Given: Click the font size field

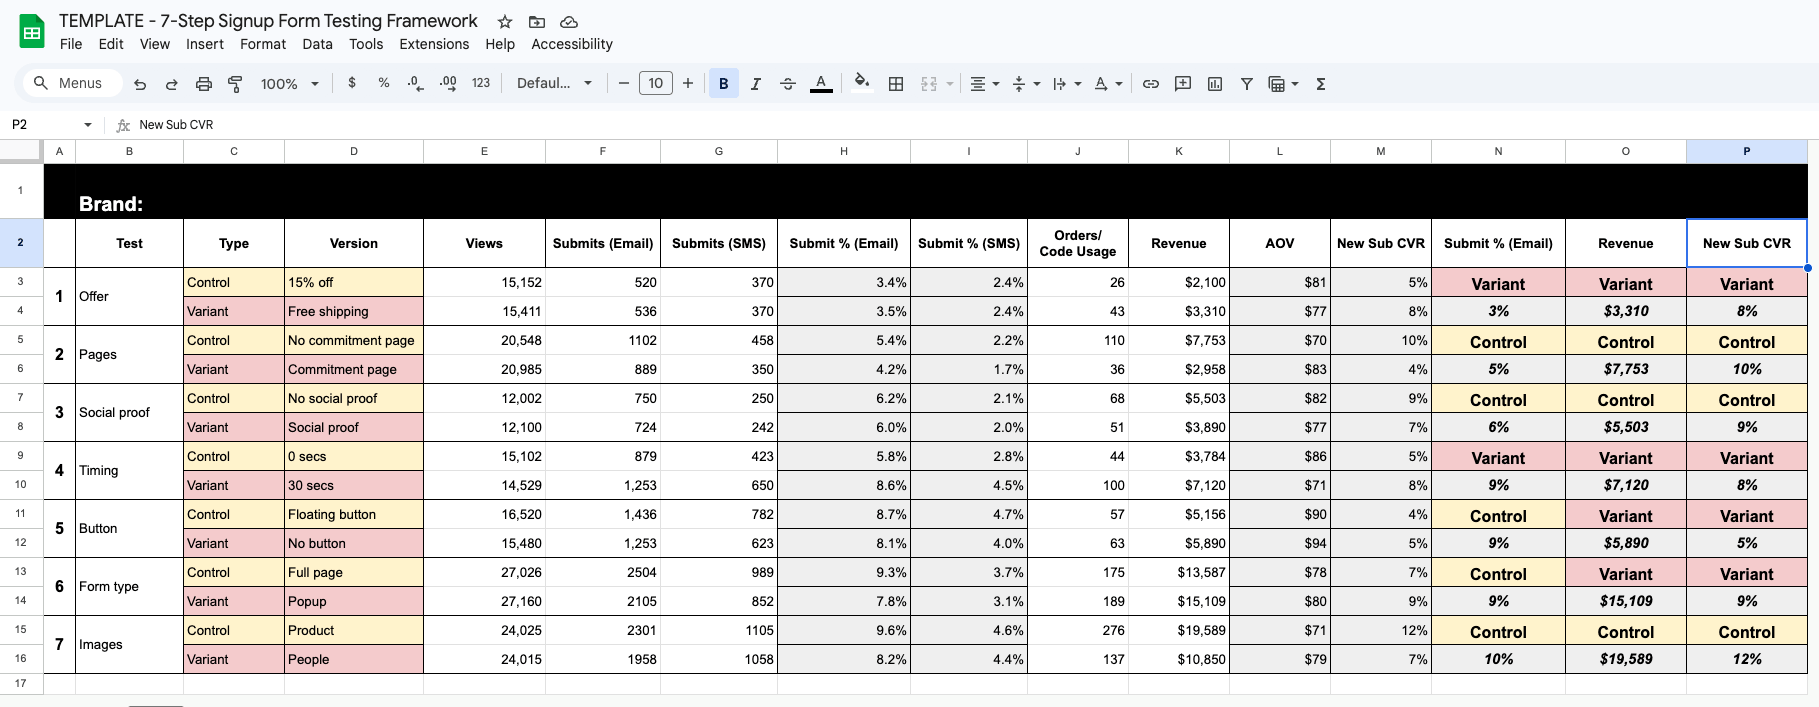Looking at the screenshot, I should 656,83.
